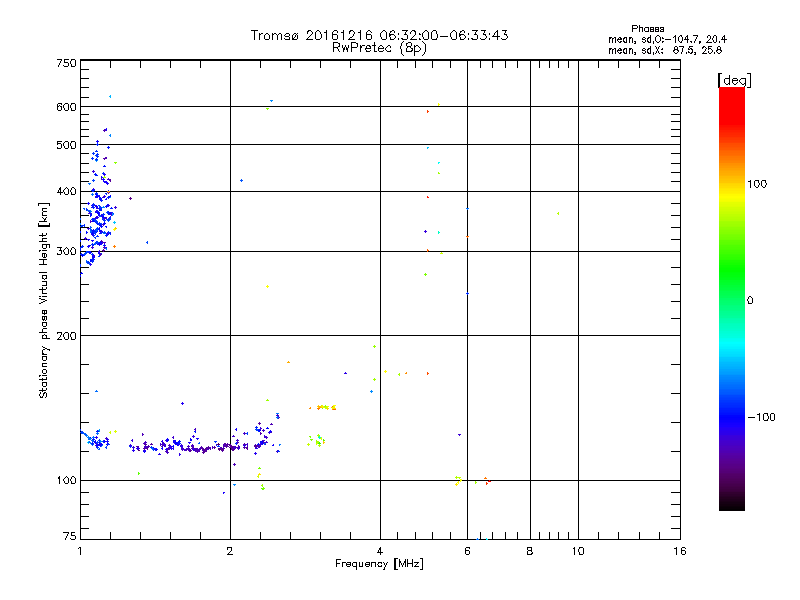The width and height of the screenshot is (800, 600).
Task: Click the "Phases" heading text
Action: [647, 29]
